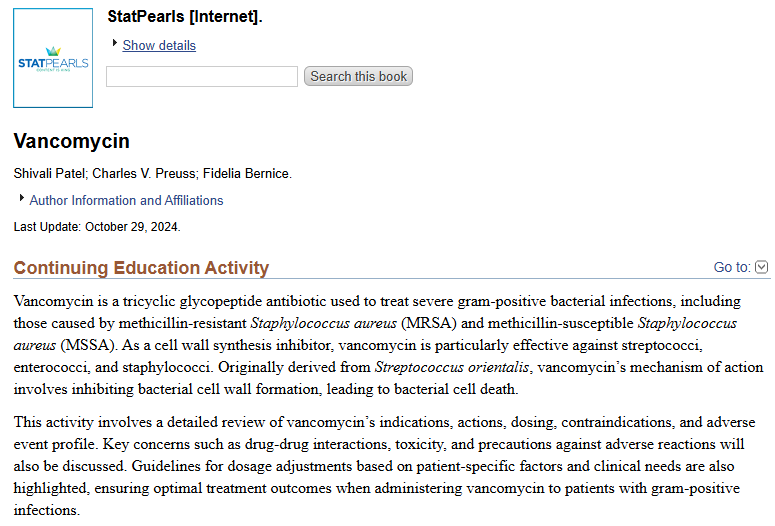Click the Continuing Education Activity section heading
This screenshot has height=526, width=775.
click(141, 268)
